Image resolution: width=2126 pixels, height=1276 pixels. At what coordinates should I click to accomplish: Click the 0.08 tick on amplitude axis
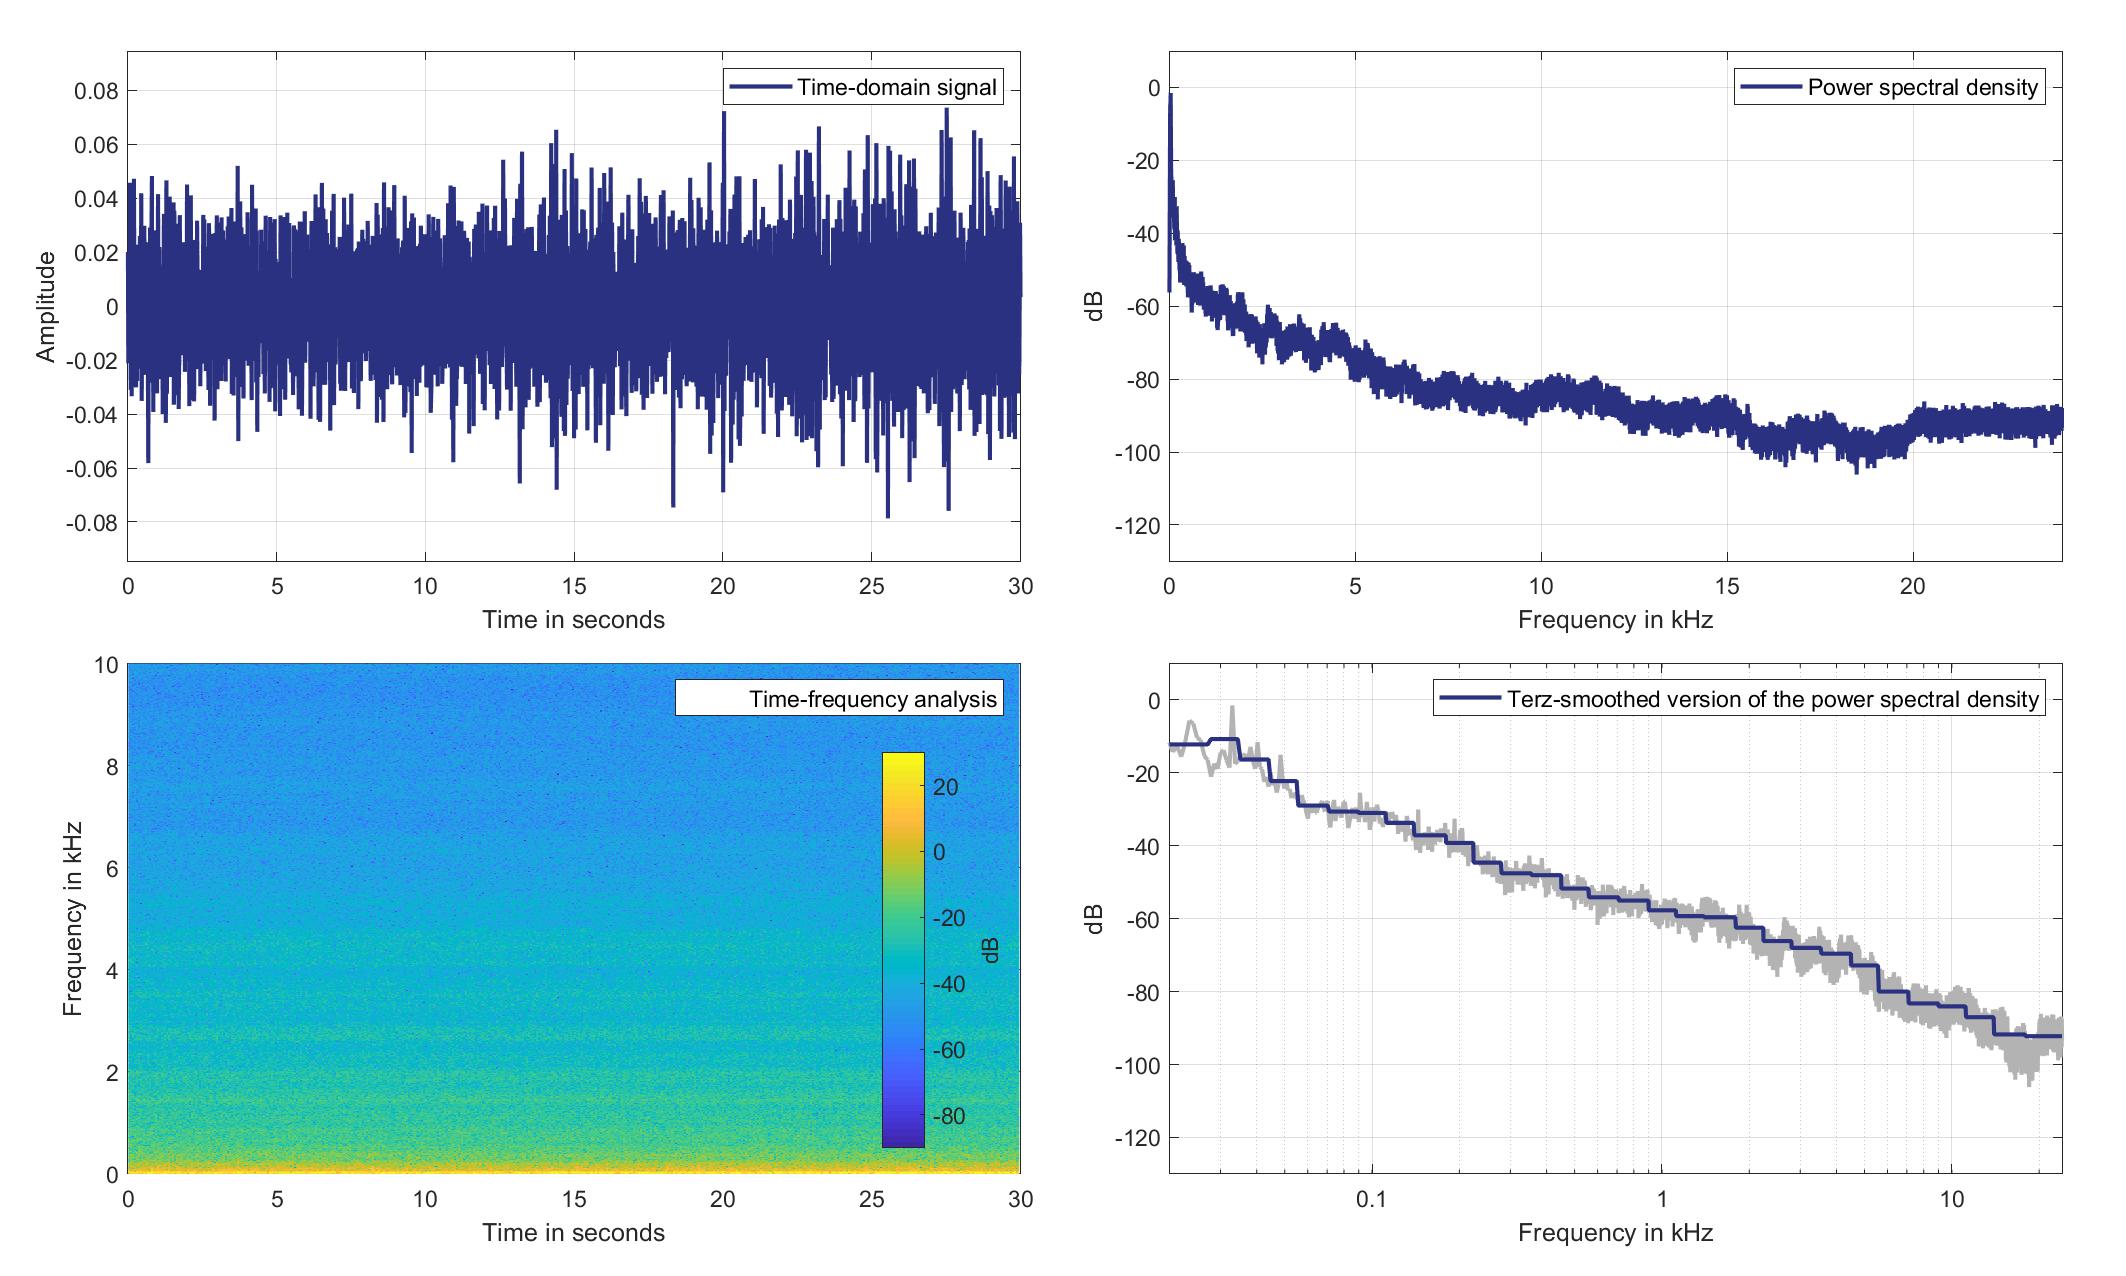pos(96,91)
